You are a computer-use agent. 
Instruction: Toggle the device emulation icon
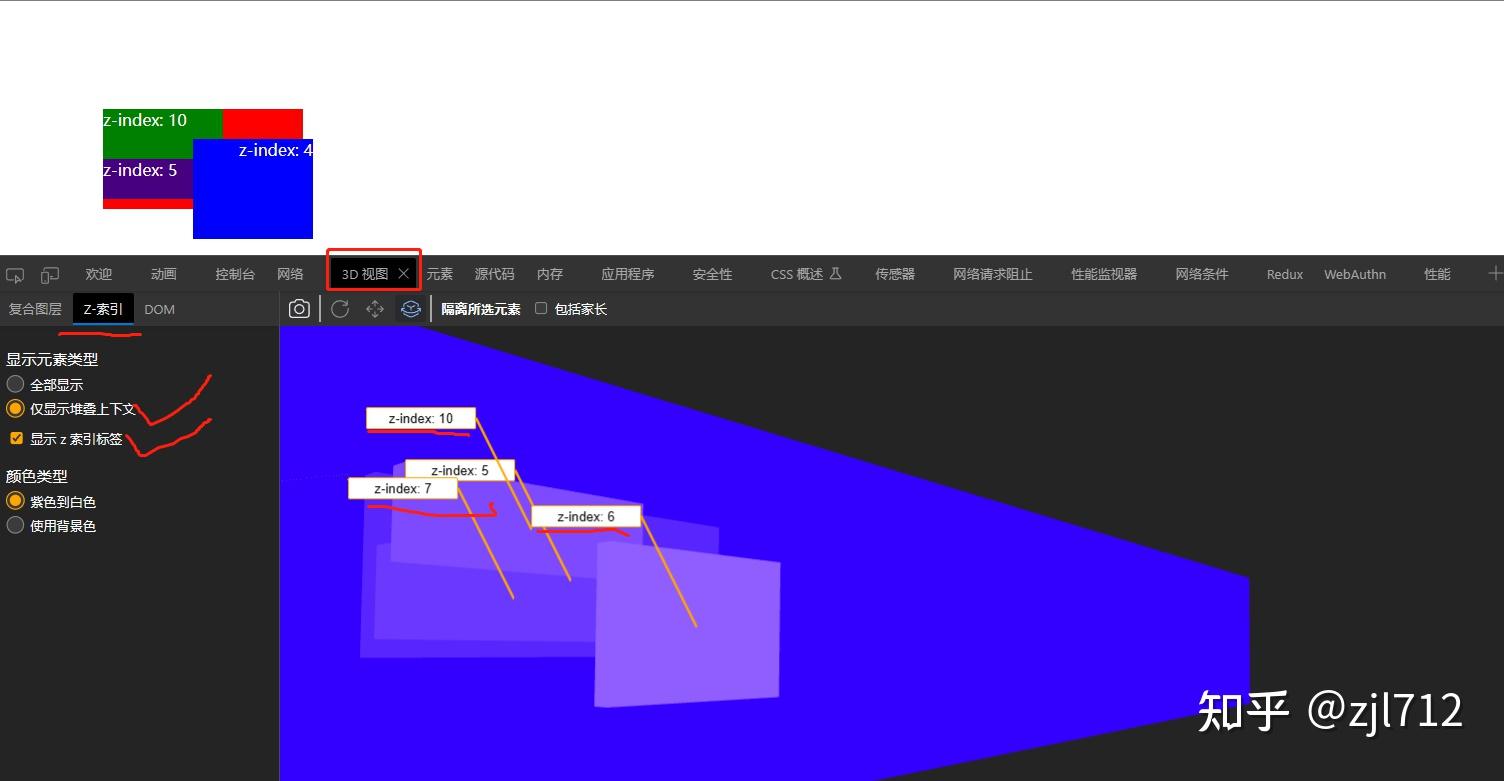coord(50,274)
